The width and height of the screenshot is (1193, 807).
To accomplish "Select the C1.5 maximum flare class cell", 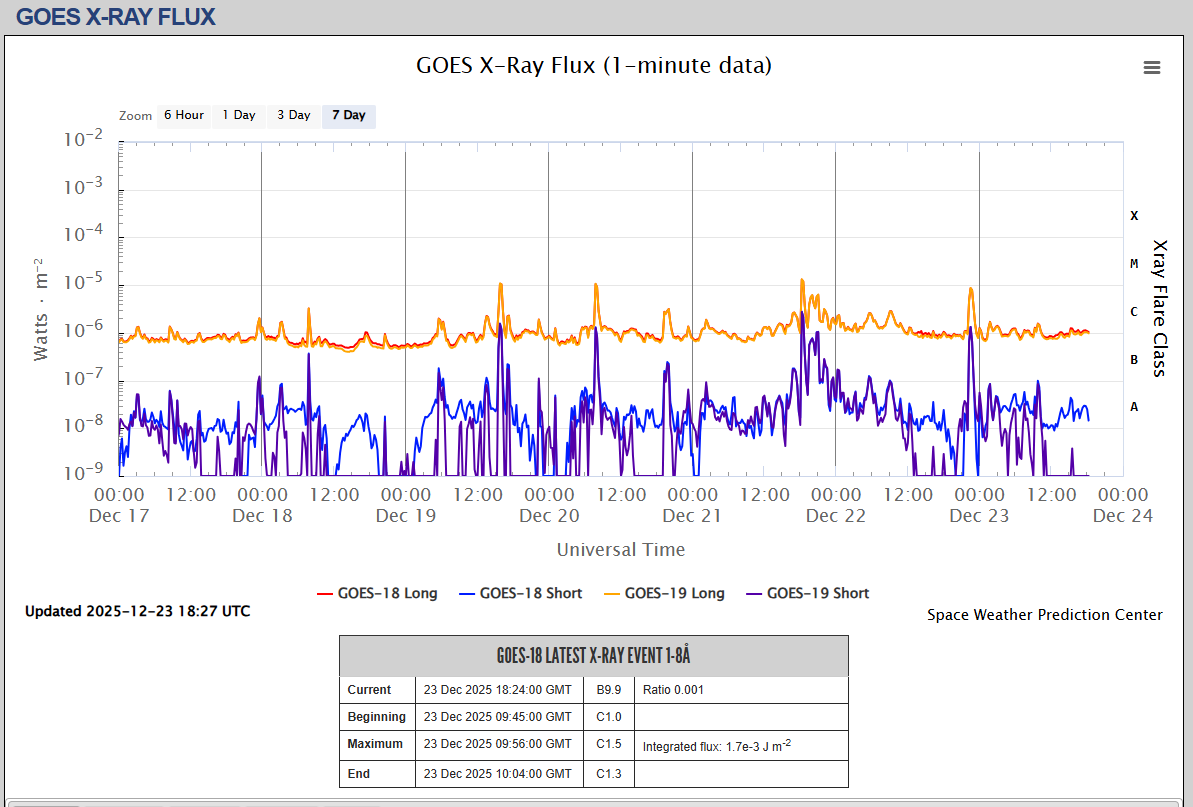I will (609, 744).
